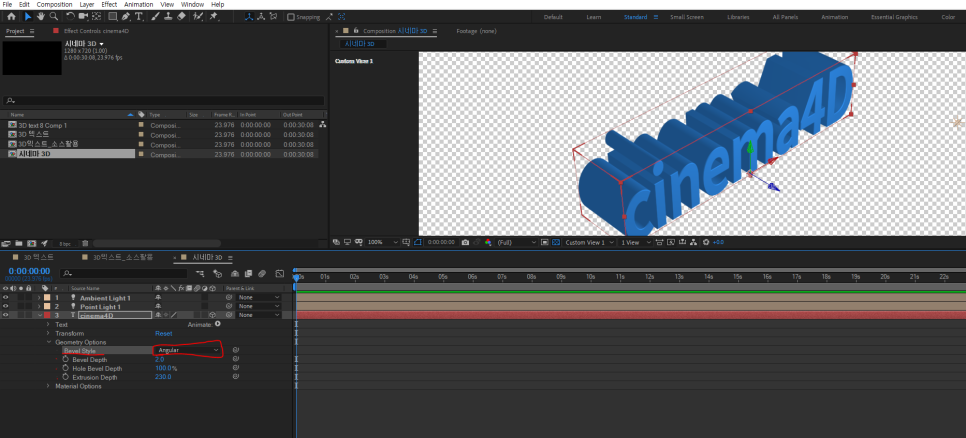966x438 pixels.
Task: Create a new composition from Project panel footer
Action: coord(31,243)
